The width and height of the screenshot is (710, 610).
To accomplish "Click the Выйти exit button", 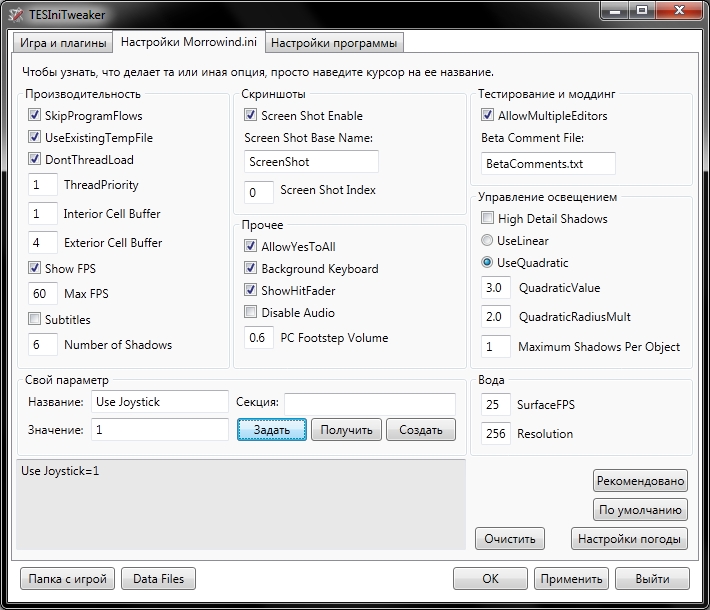I will pyautogui.click(x=652, y=579).
